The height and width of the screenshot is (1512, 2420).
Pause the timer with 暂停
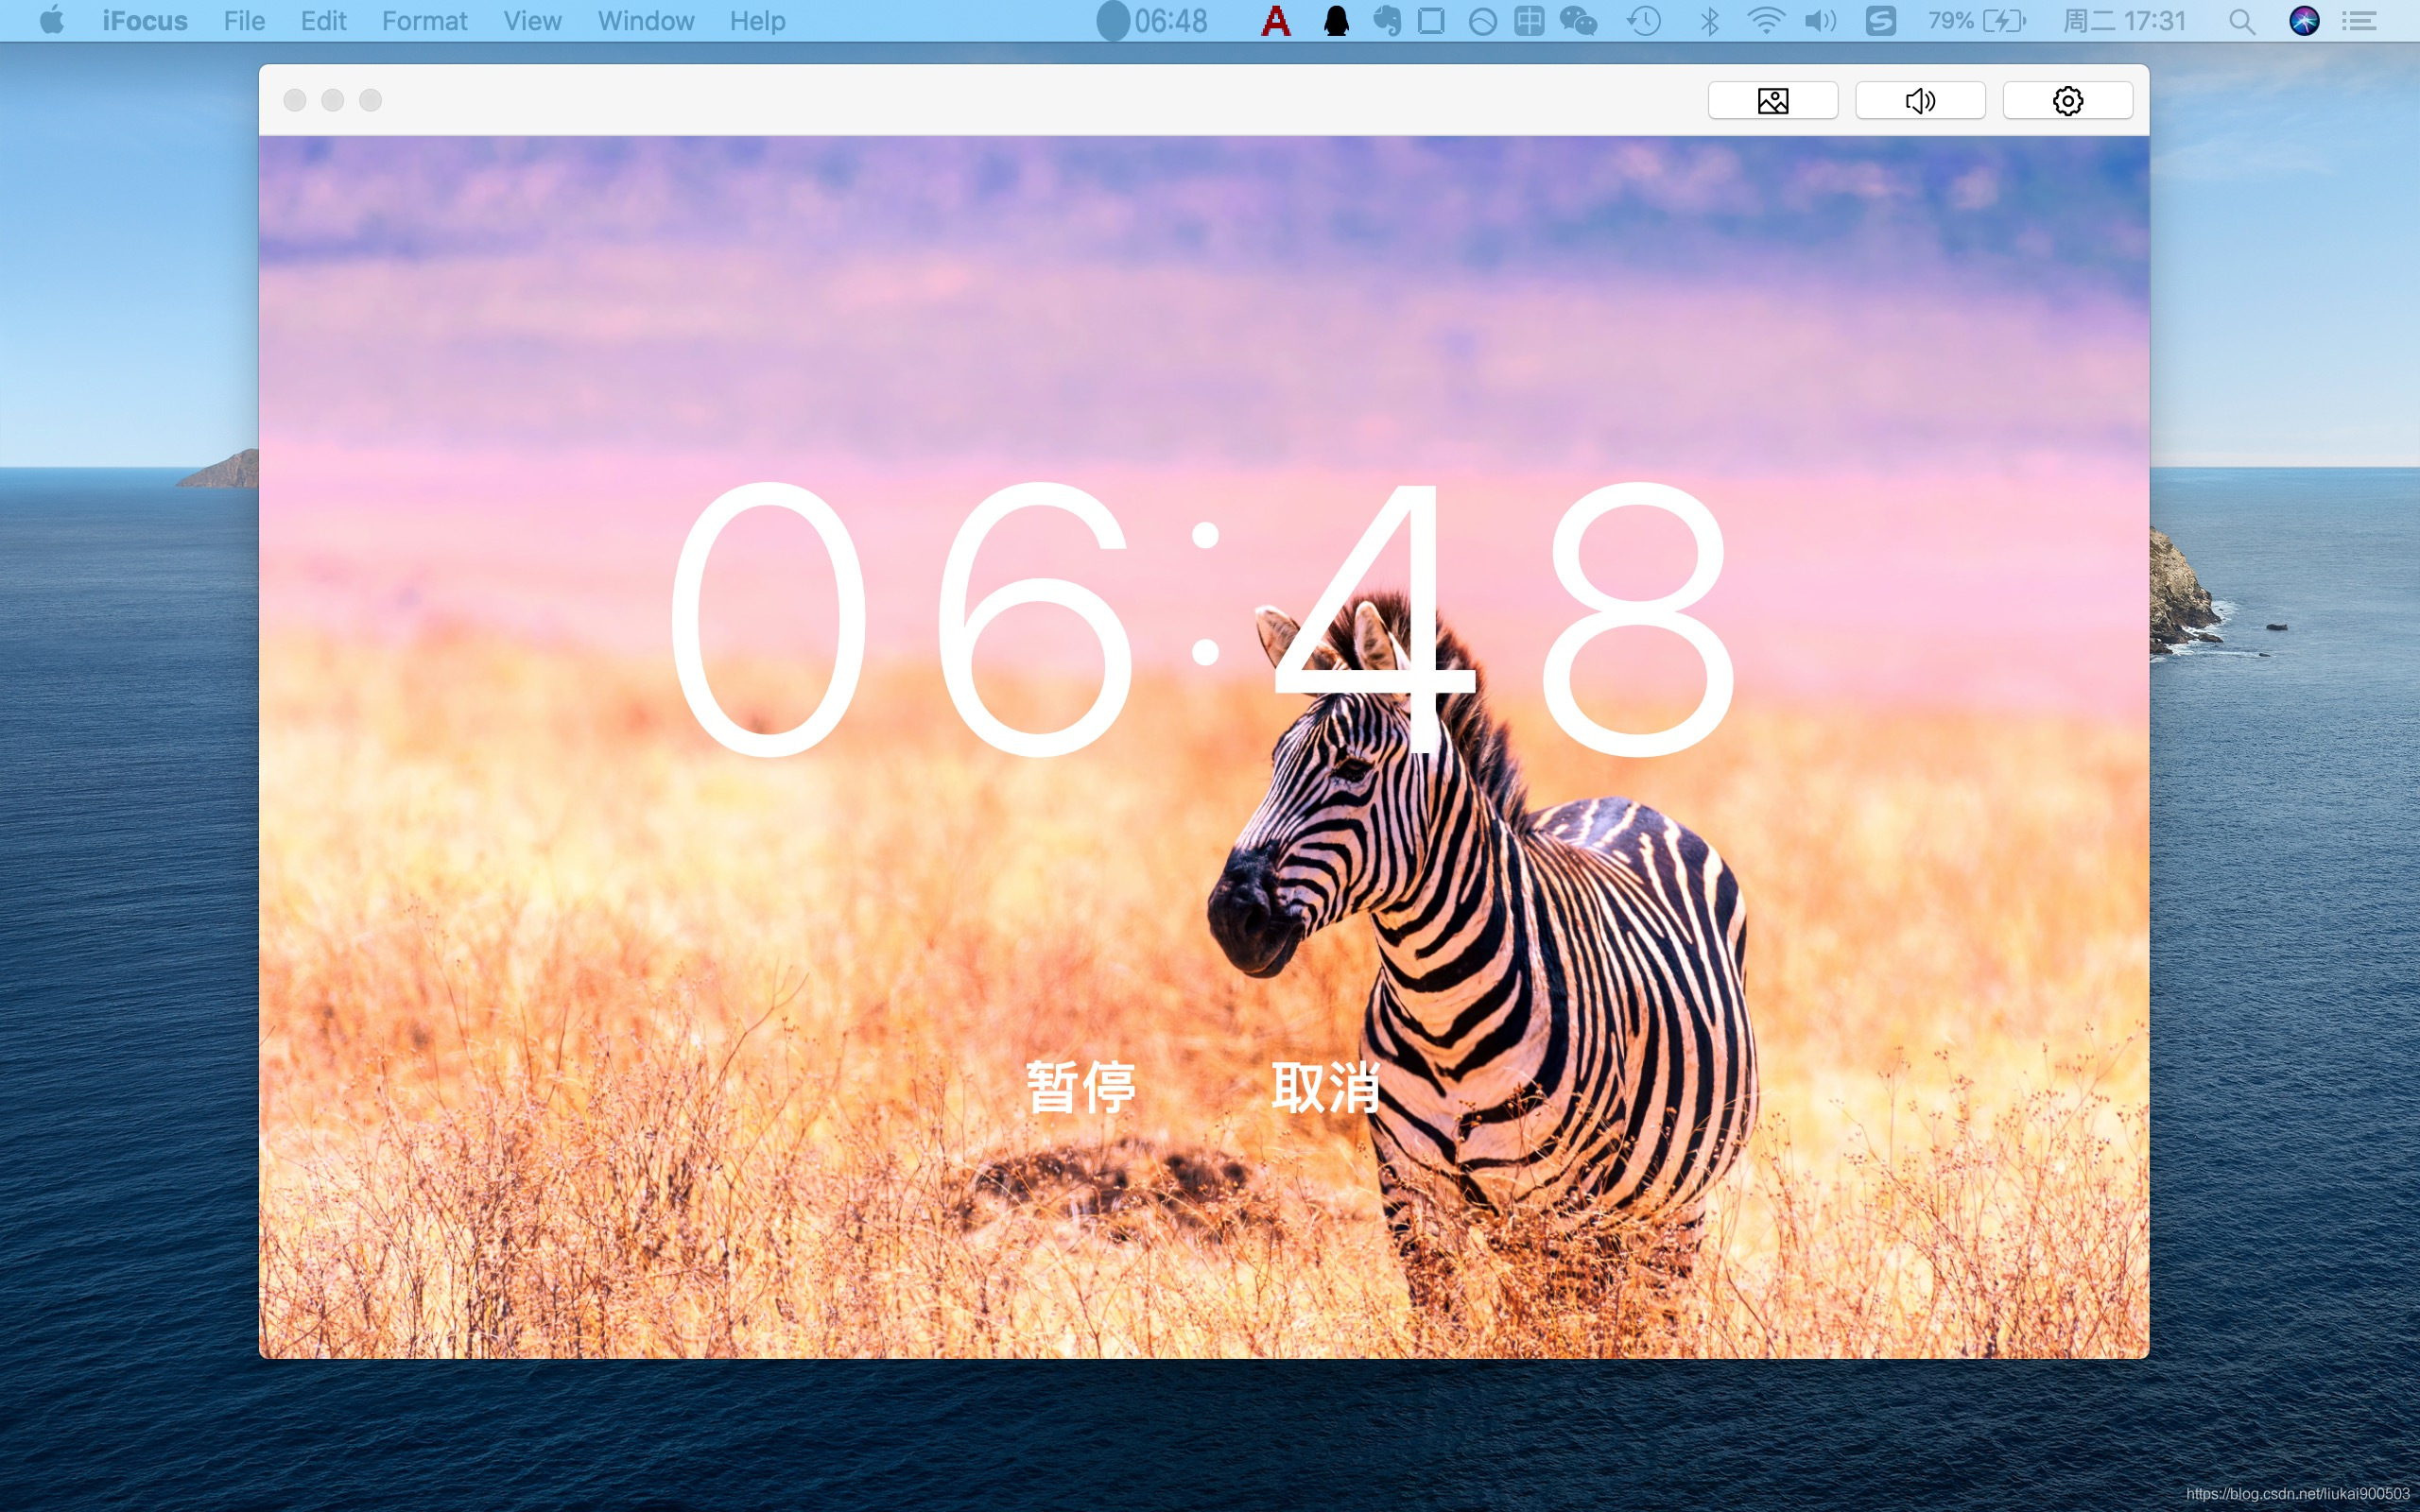(x=1080, y=1087)
